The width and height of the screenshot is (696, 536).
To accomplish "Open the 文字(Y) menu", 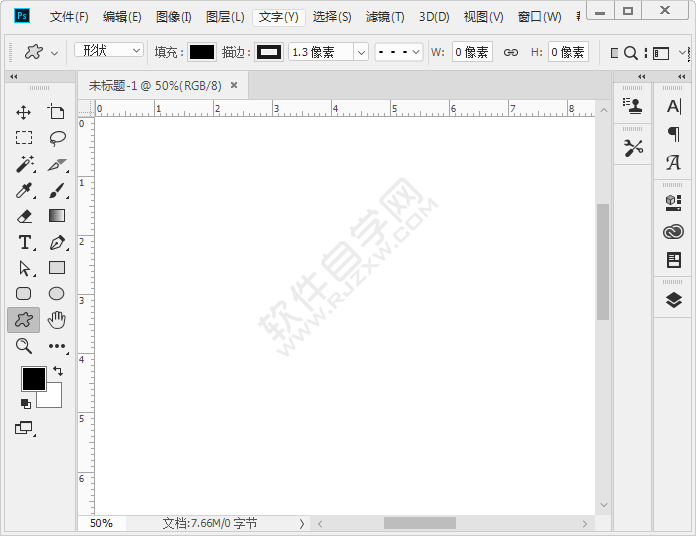I will pyautogui.click(x=279, y=17).
